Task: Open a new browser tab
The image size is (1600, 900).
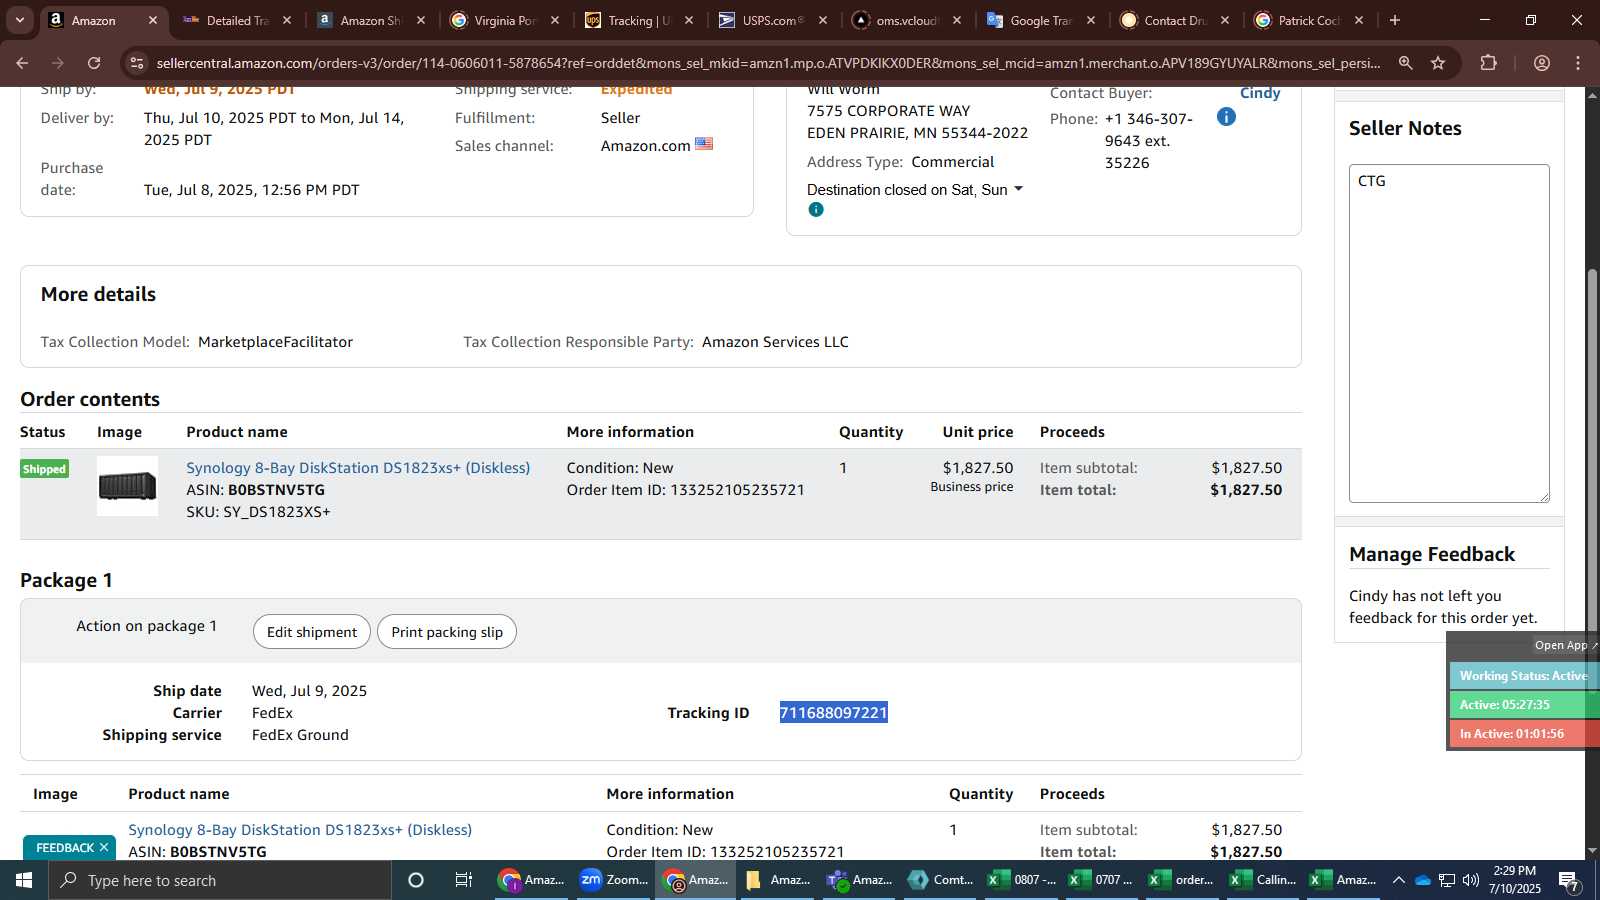Action: (1395, 20)
